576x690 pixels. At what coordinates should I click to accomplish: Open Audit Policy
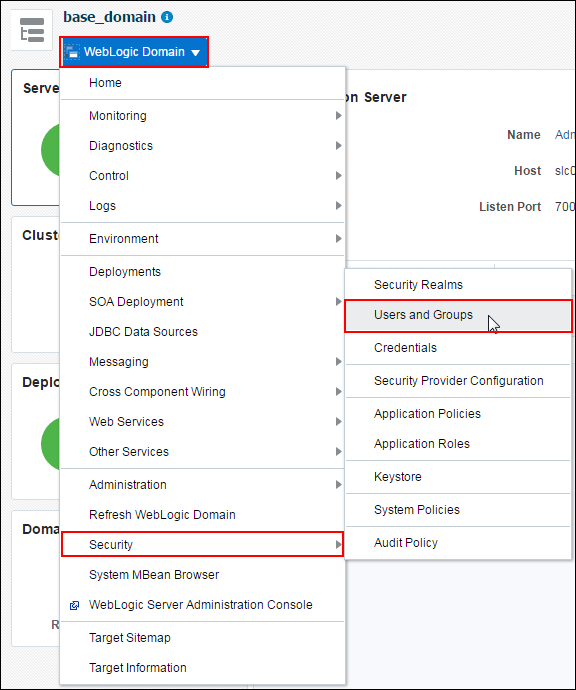click(458, 543)
